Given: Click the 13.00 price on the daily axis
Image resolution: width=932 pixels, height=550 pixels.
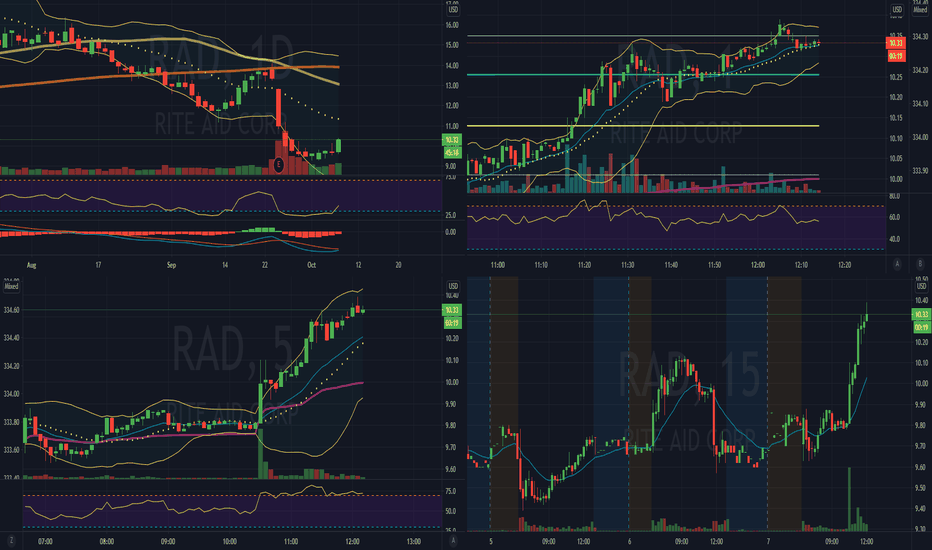Looking at the screenshot, I should (452, 86).
